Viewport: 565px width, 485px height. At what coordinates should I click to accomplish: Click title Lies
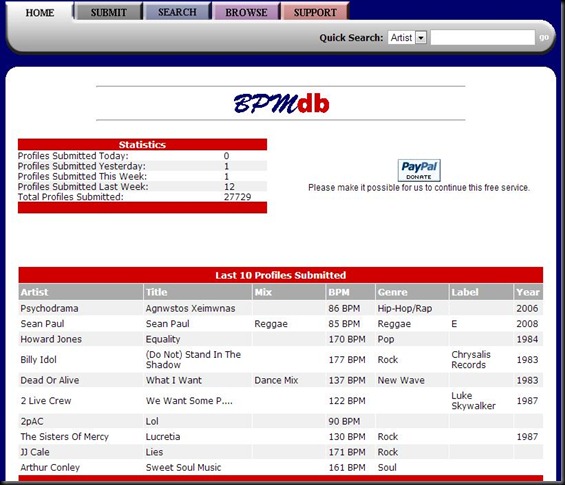coord(154,452)
